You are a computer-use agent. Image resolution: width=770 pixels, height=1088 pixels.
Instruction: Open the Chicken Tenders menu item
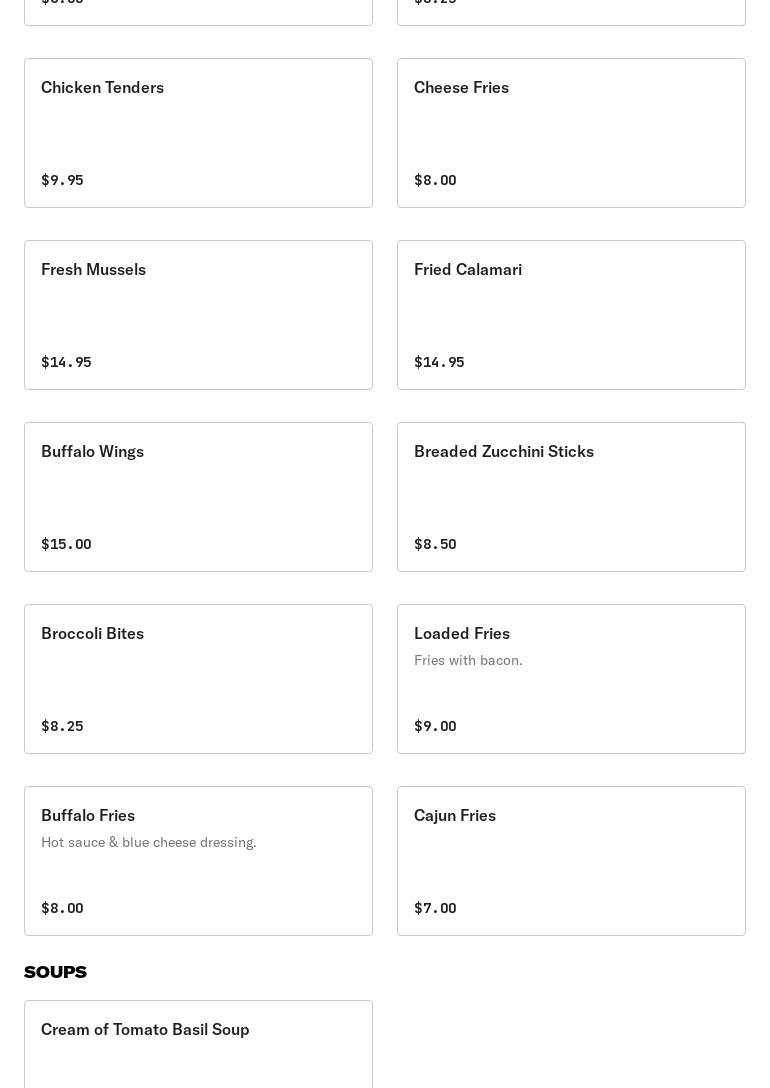(198, 133)
